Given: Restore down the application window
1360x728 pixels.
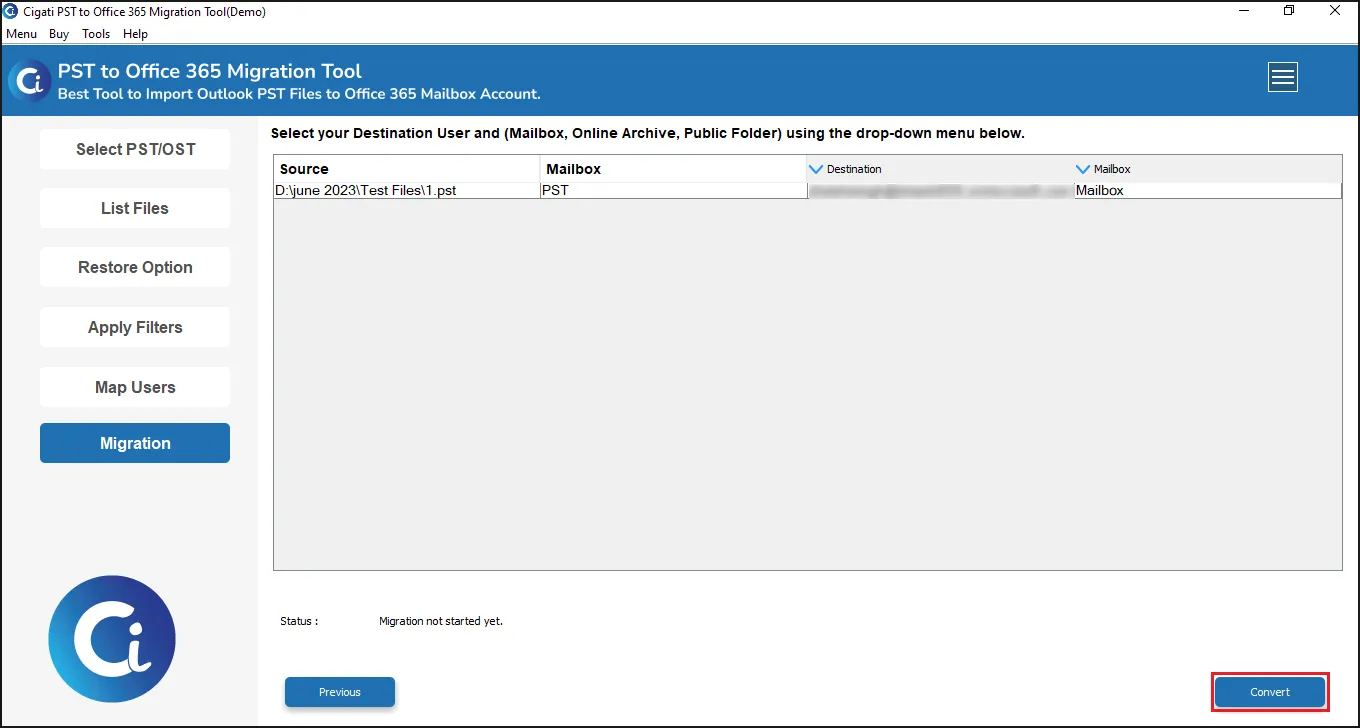Looking at the screenshot, I should pos(1289,11).
